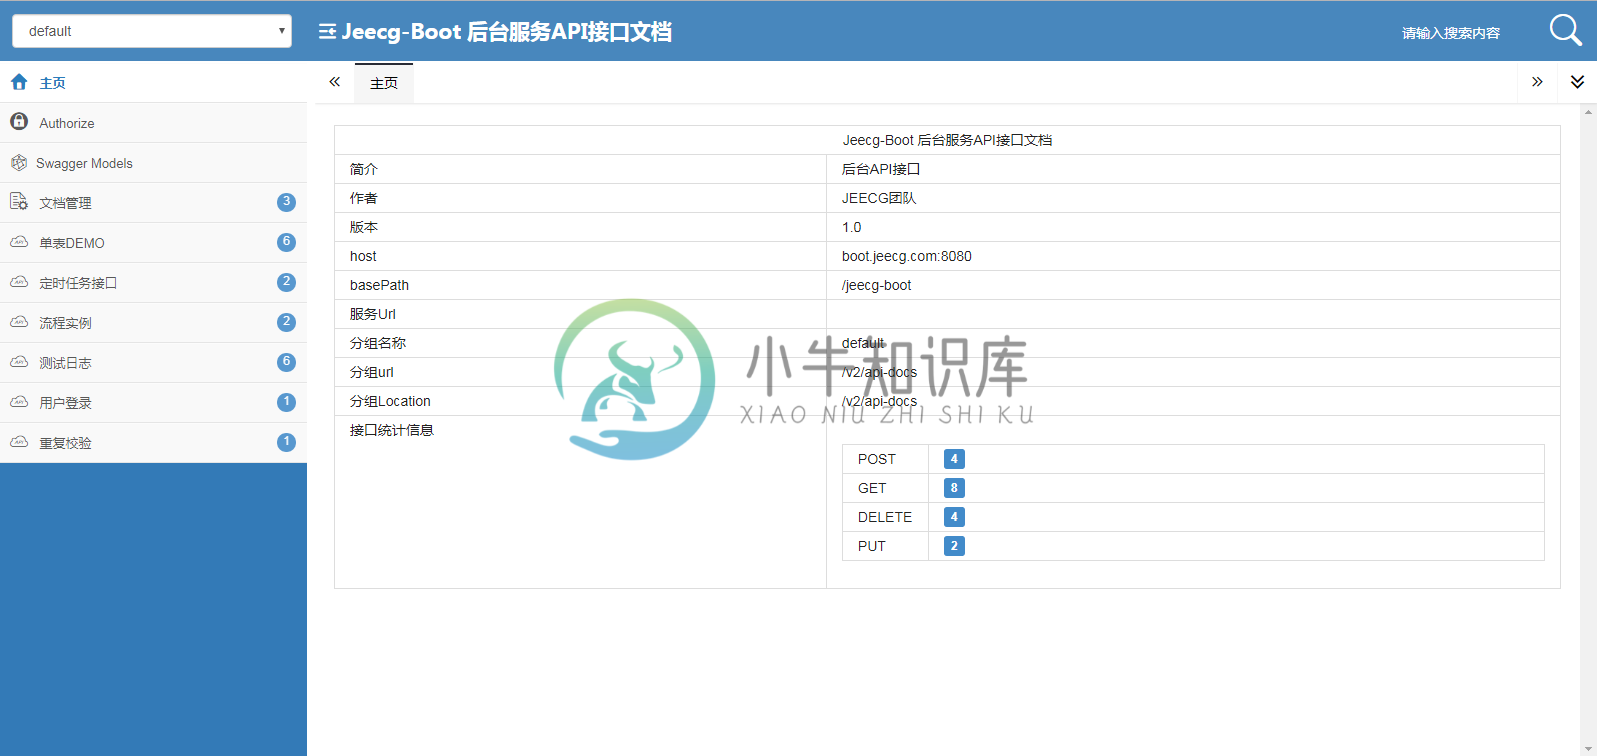Click the 用户登录 count badge 1
The height and width of the screenshot is (756, 1597).
tap(286, 402)
